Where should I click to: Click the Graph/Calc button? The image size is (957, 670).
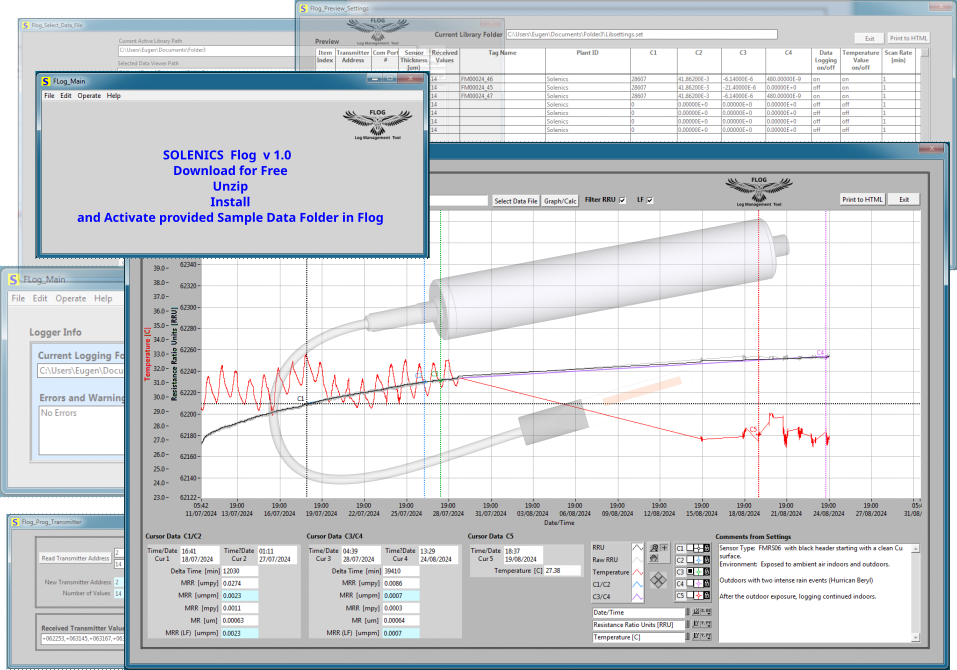[x=560, y=201]
